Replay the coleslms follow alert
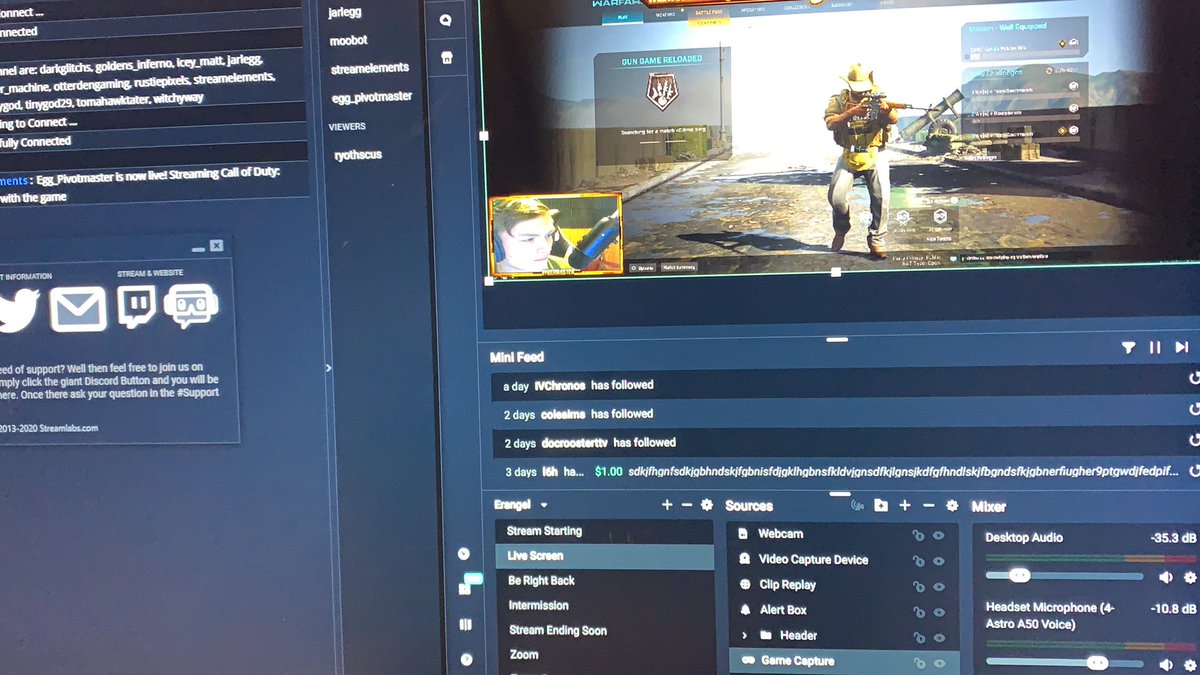The height and width of the screenshot is (675, 1200). (x=1193, y=409)
